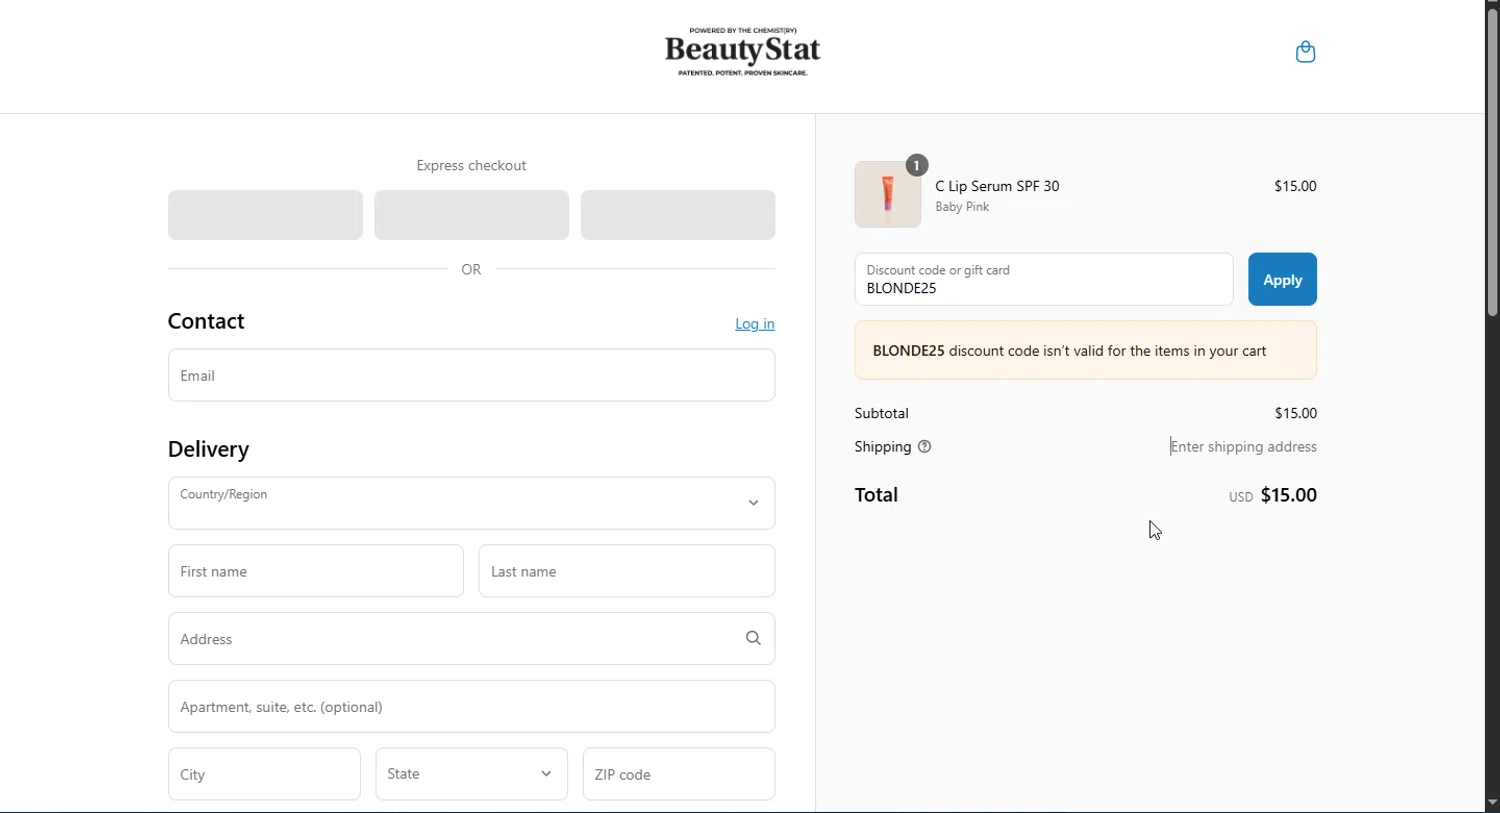The height and width of the screenshot is (813, 1500).
Task: Focus the Email input field
Action: pos(471,375)
